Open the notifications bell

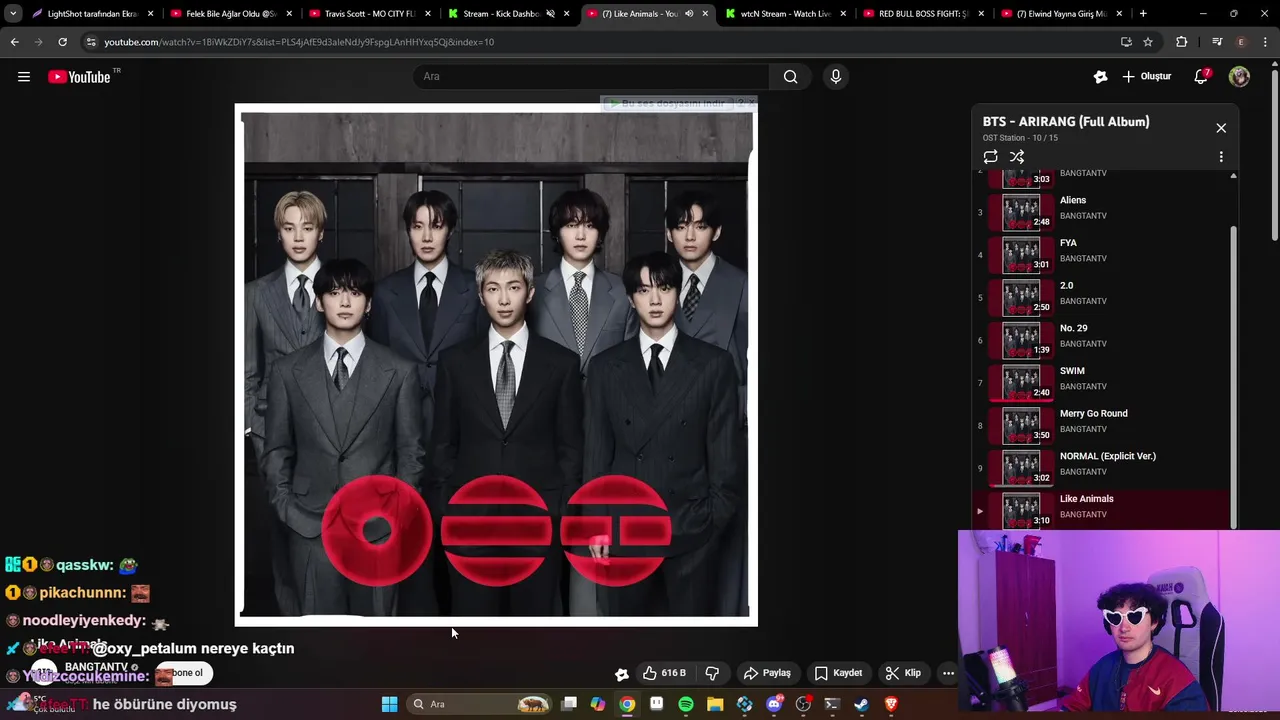[1201, 76]
